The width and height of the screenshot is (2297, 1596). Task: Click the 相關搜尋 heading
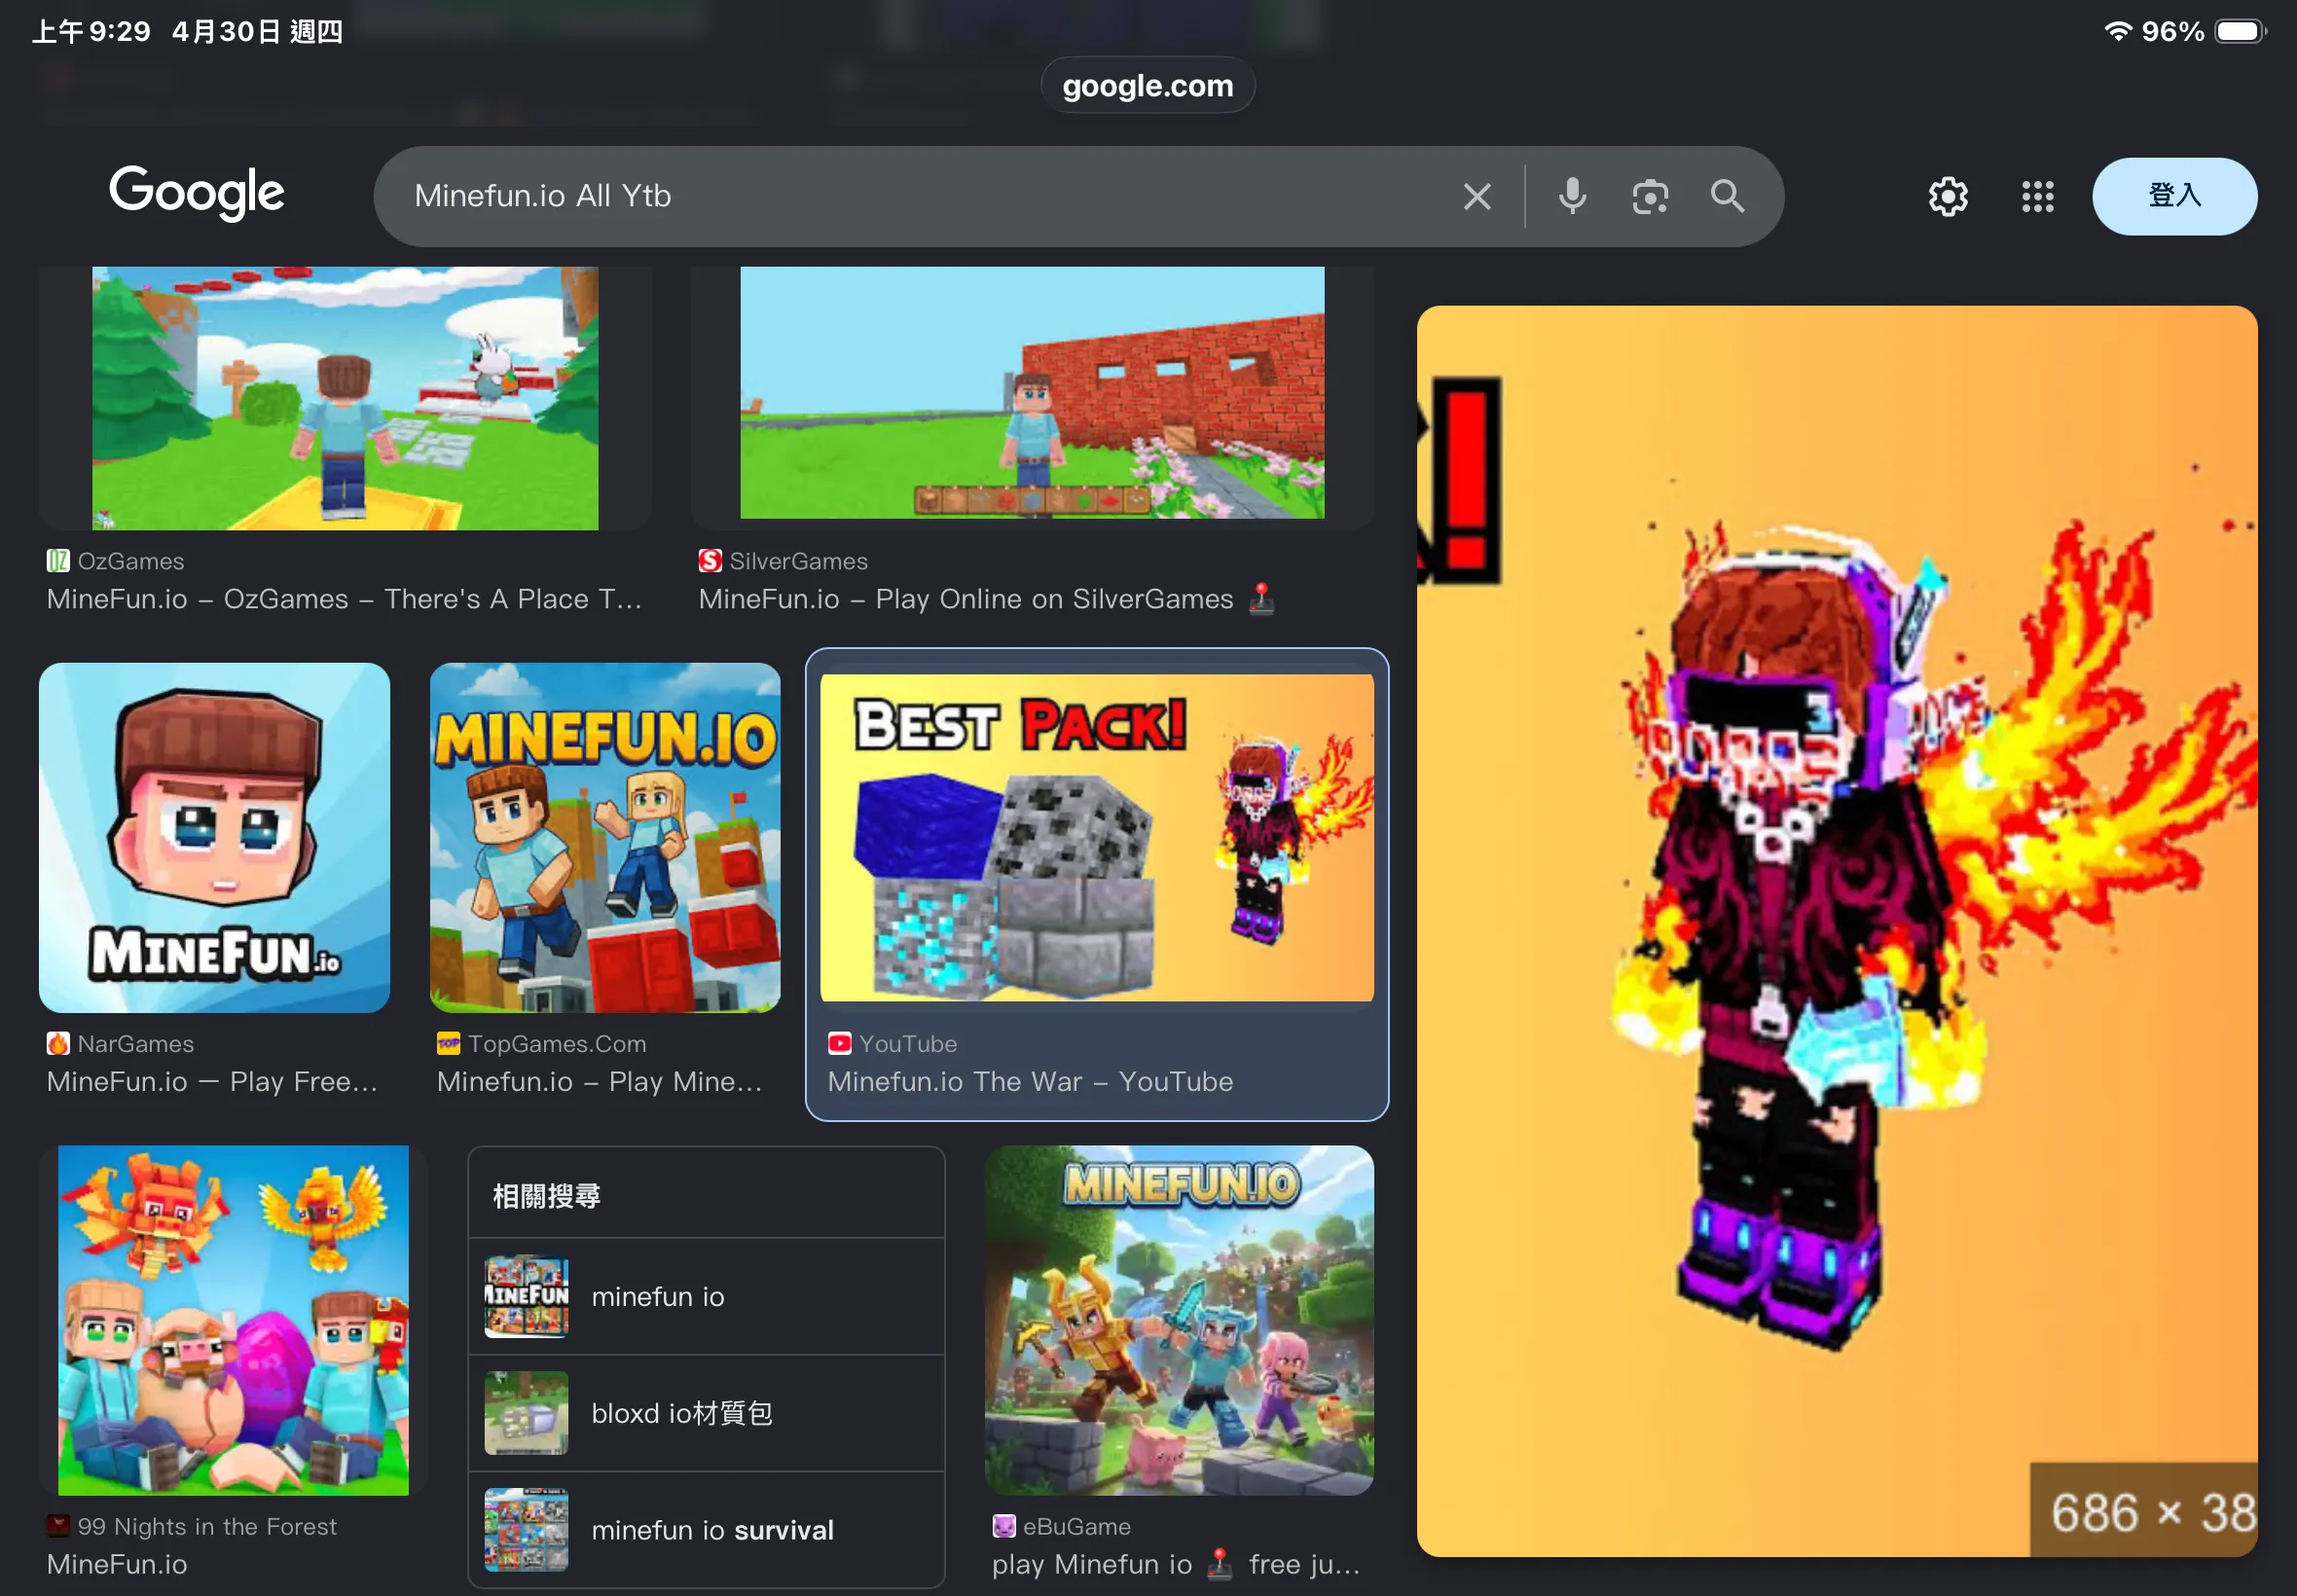point(546,1196)
